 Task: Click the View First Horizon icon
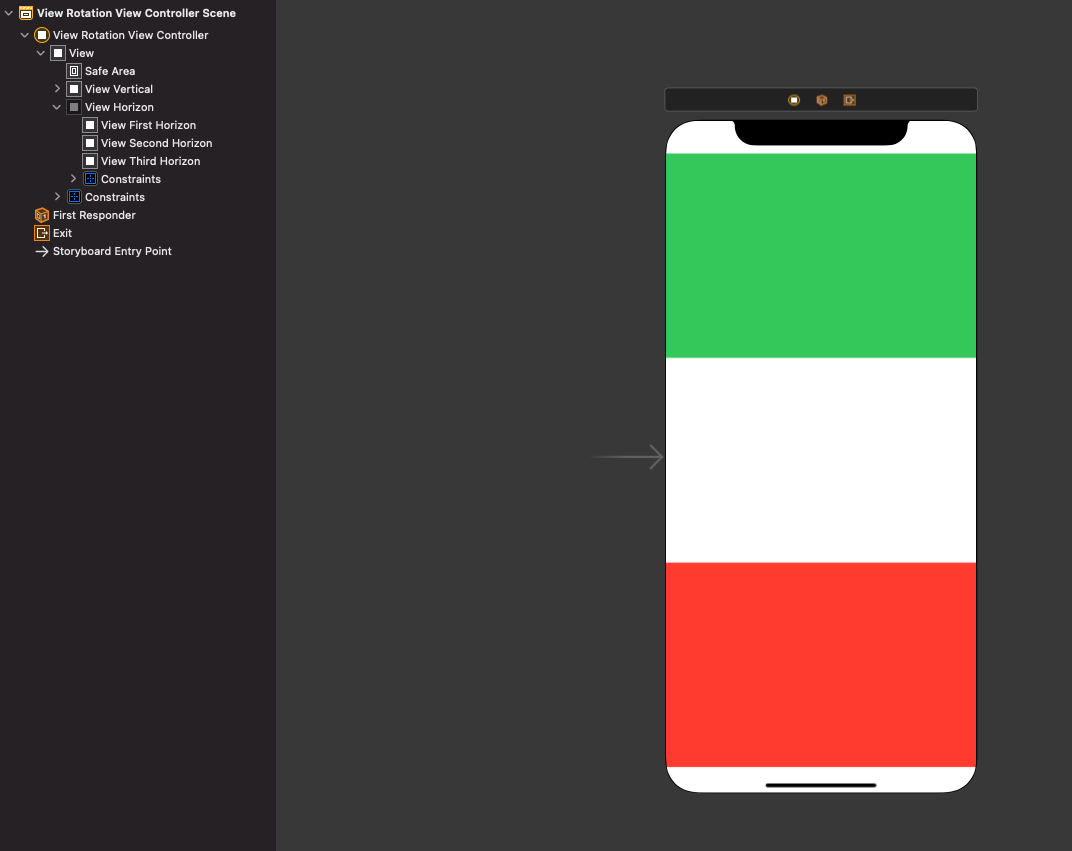[90, 125]
